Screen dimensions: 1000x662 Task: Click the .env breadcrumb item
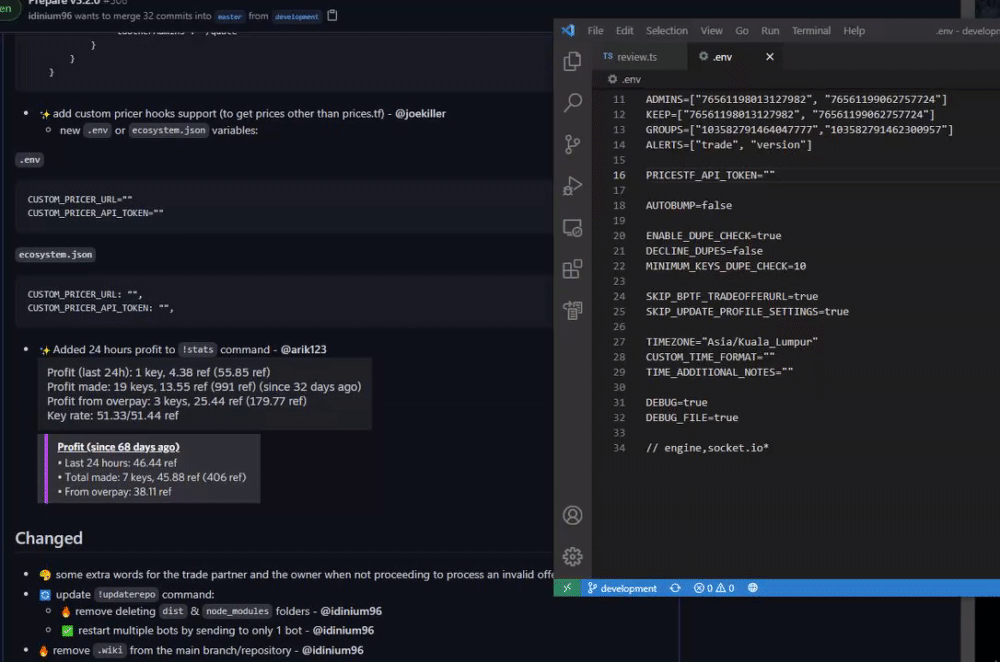point(624,79)
